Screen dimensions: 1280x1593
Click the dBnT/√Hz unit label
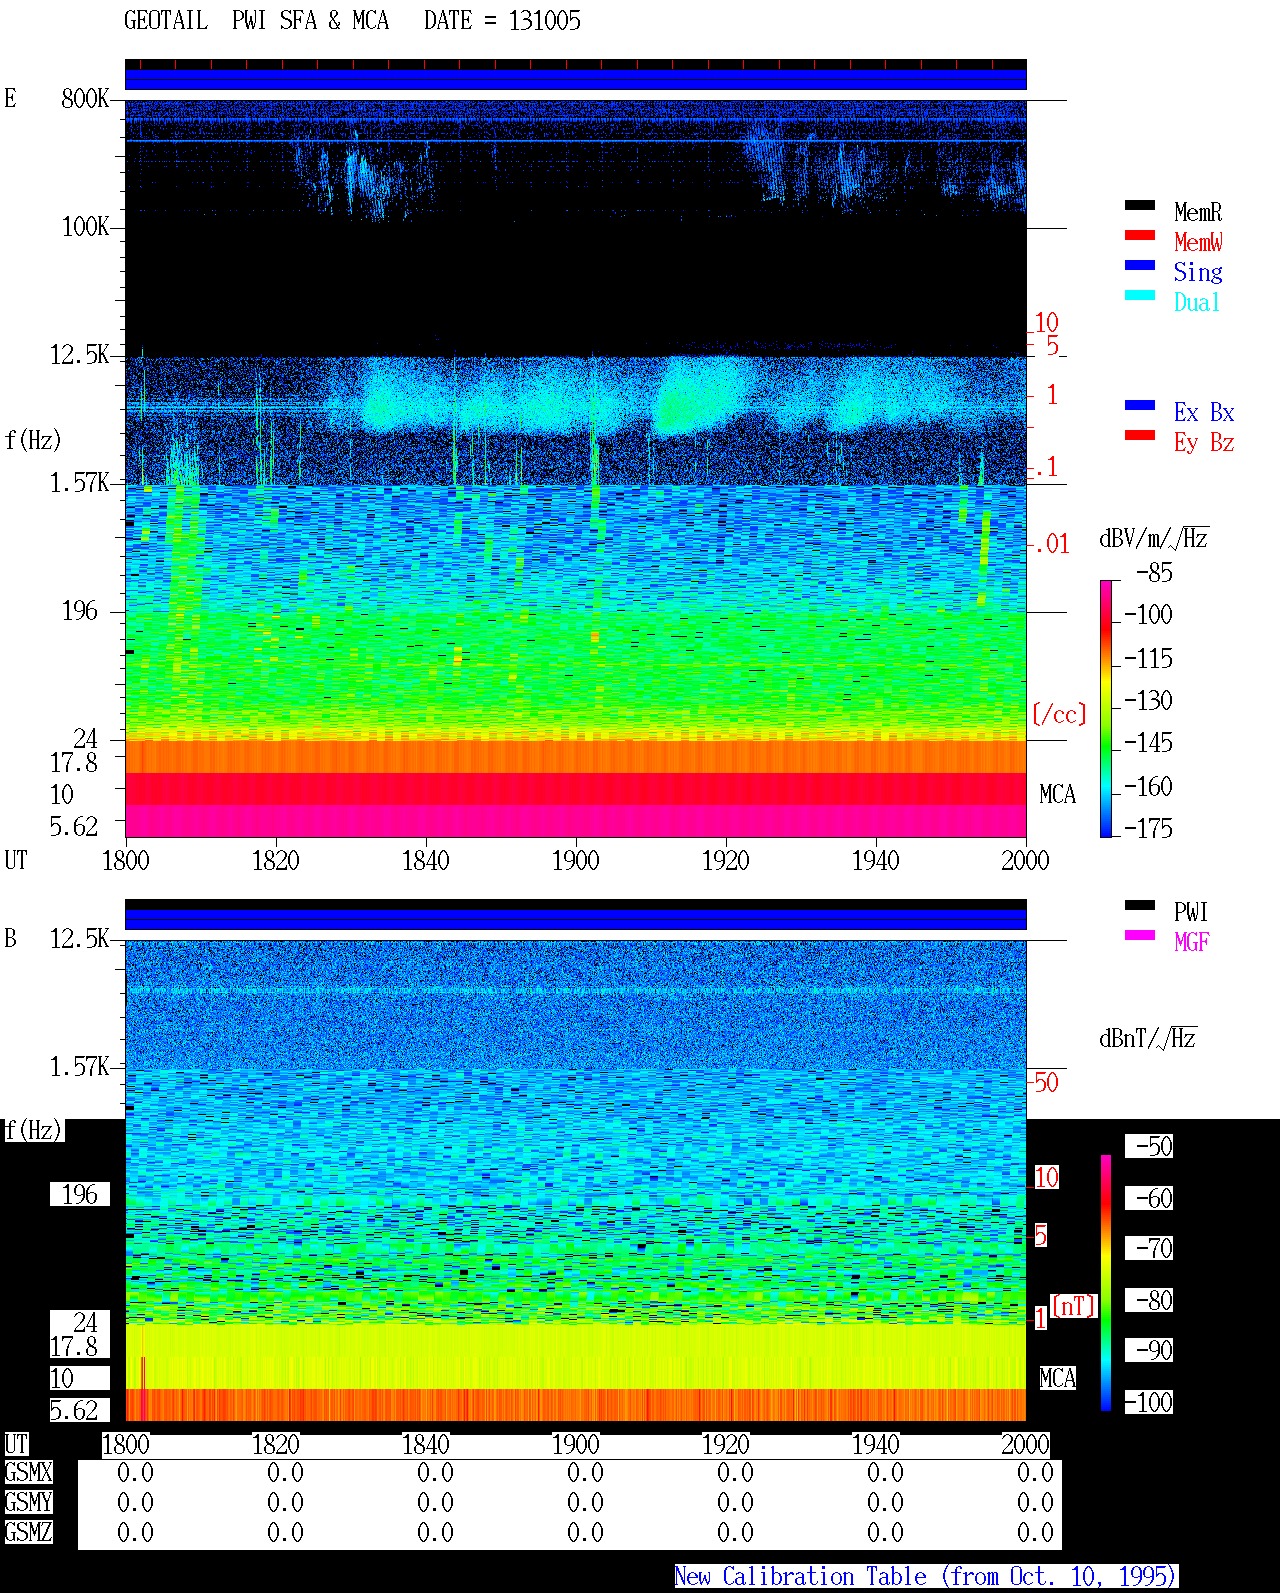pyautogui.click(x=1148, y=1038)
